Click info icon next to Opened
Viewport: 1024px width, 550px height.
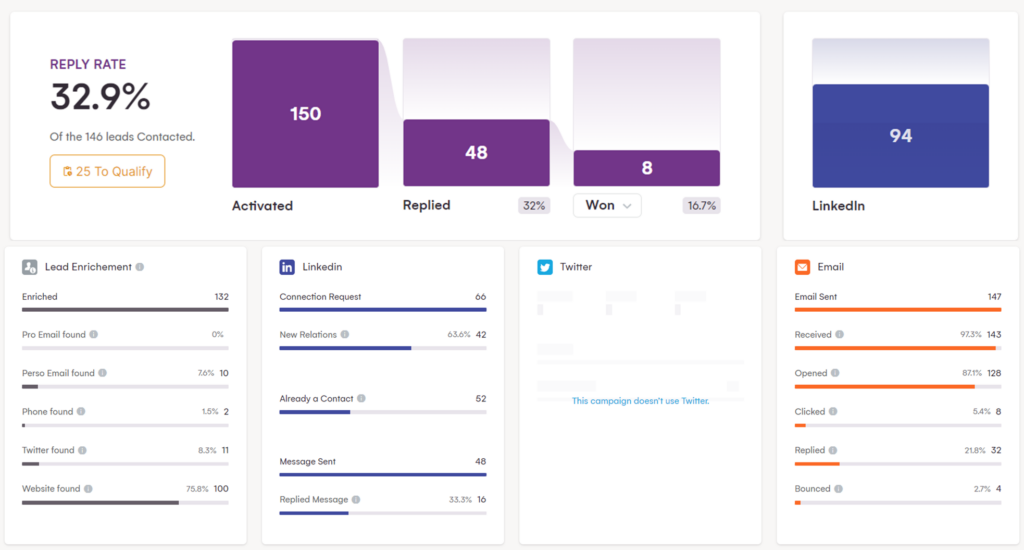[837, 373]
